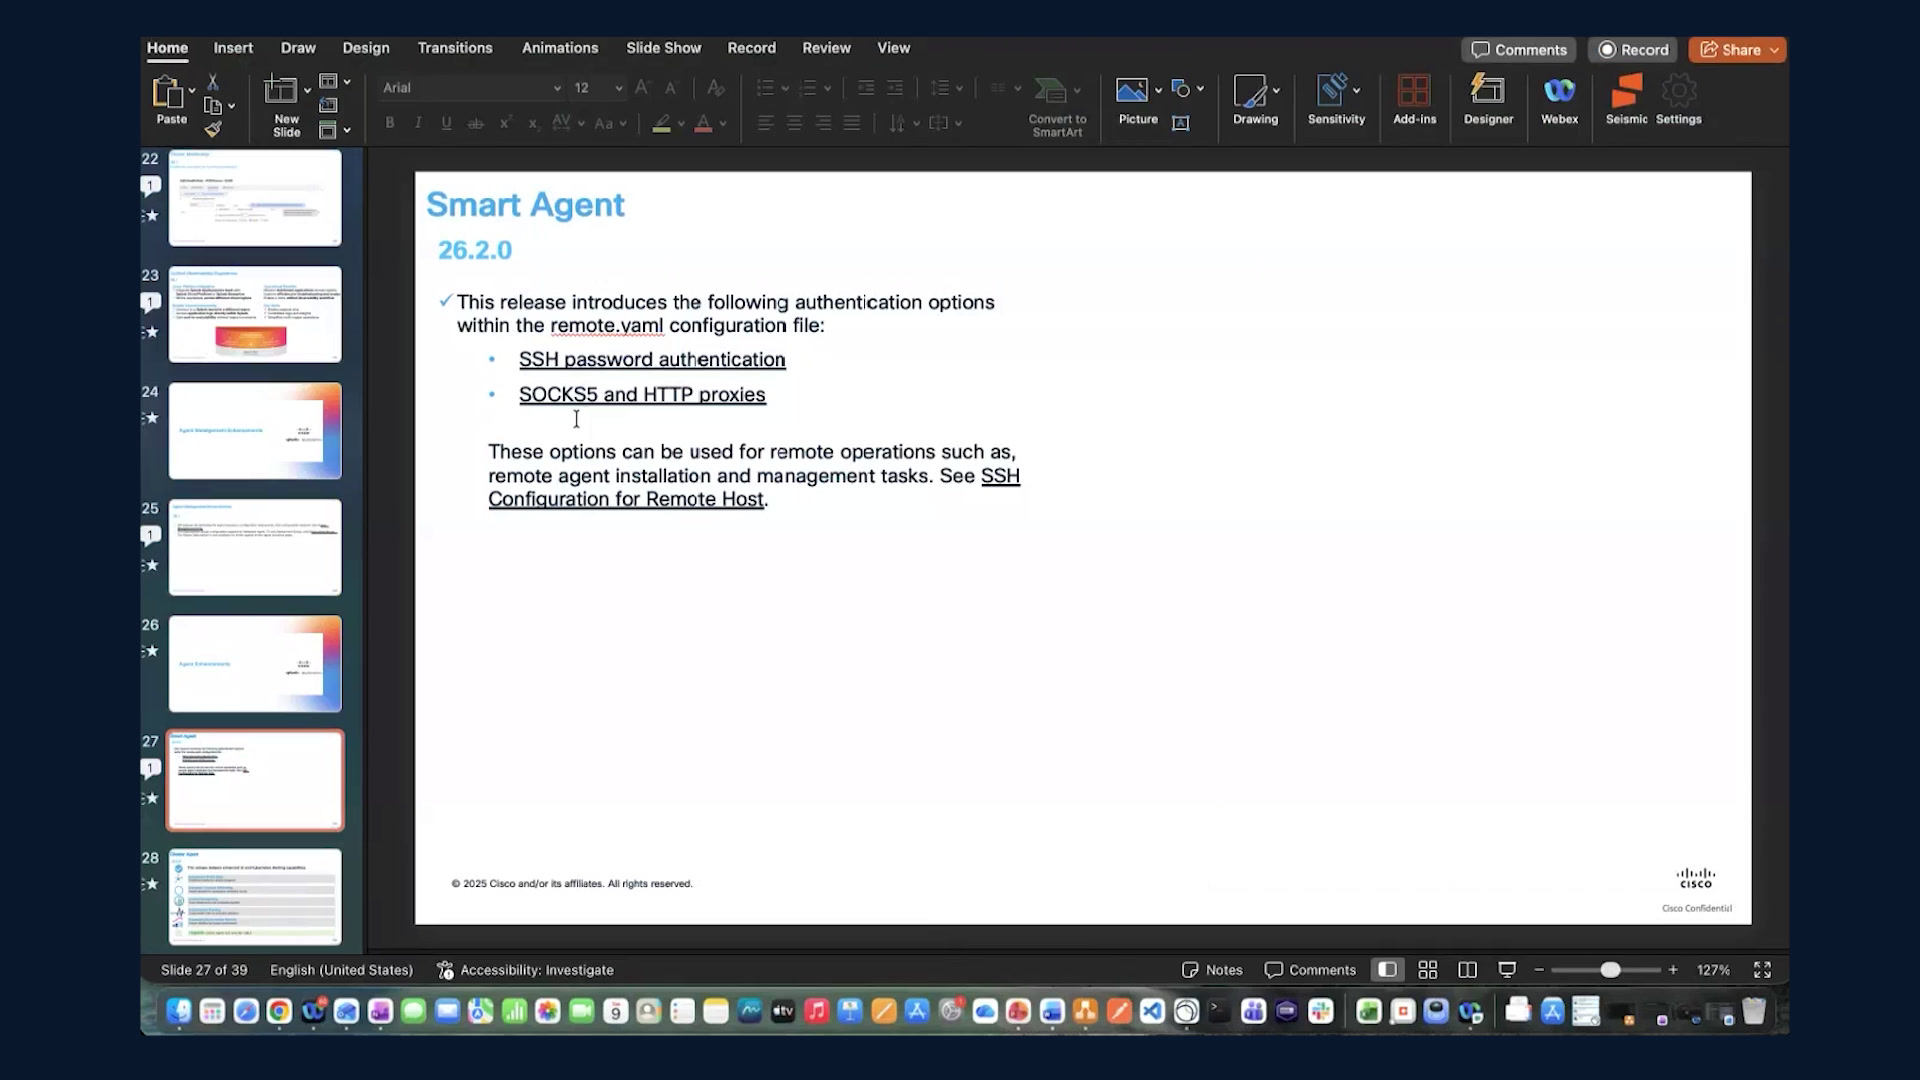Follow the SOCKS5 and HTTP proxies link
1920x1080 pixels.
coord(642,395)
